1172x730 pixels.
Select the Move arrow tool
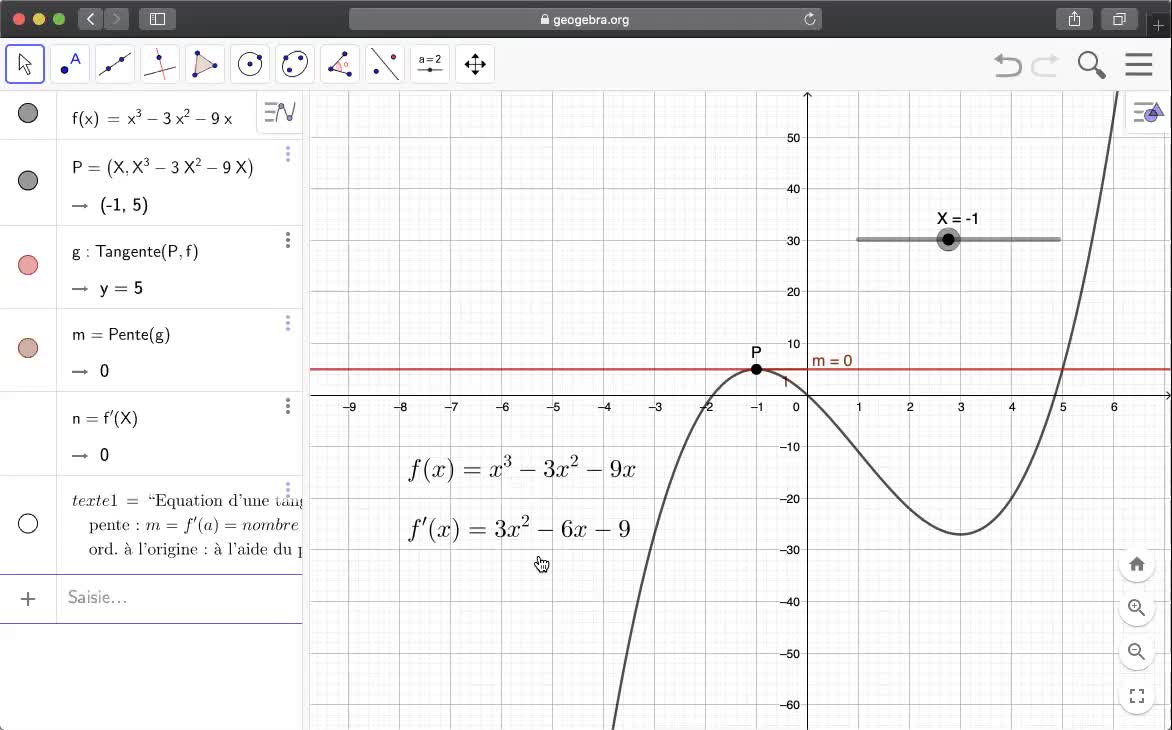point(25,65)
